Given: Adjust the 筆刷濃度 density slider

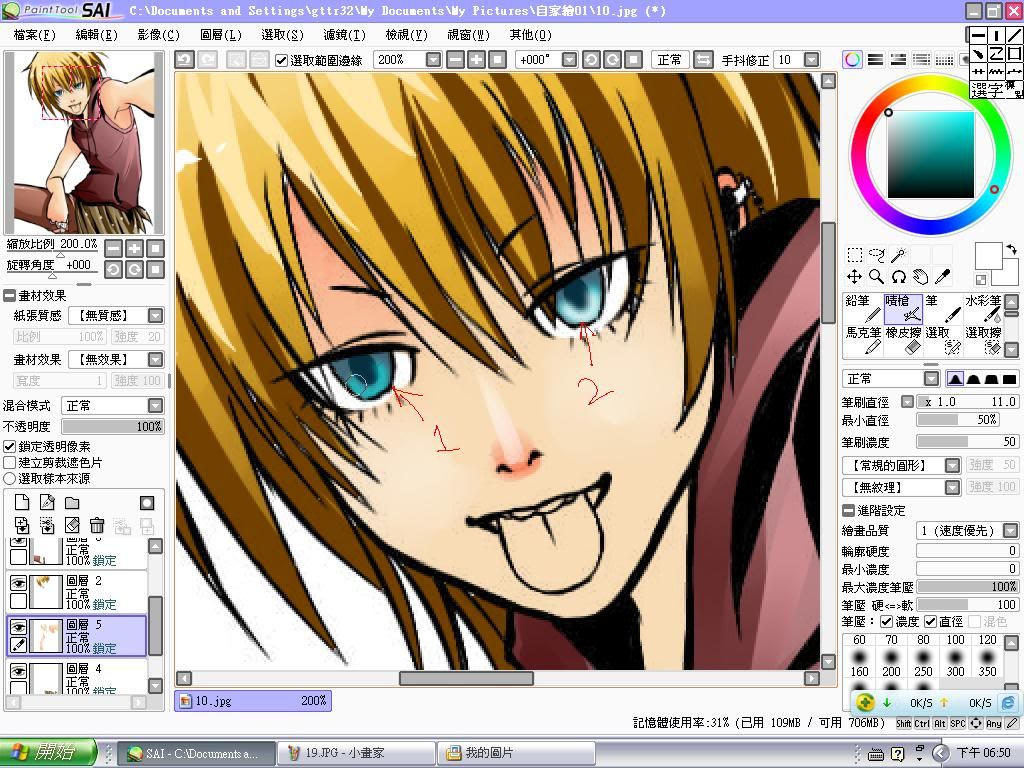Looking at the screenshot, I should (x=967, y=442).
